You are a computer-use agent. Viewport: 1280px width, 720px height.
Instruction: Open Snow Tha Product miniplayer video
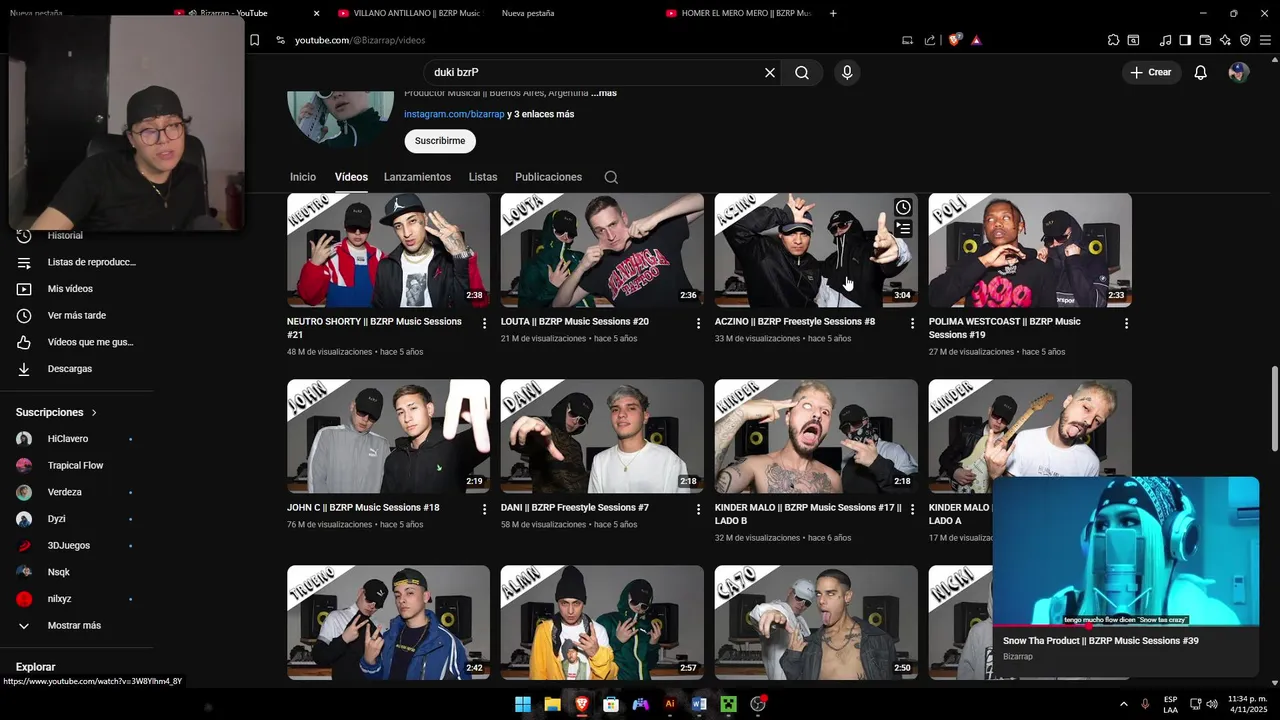(x=1126, y=551)
